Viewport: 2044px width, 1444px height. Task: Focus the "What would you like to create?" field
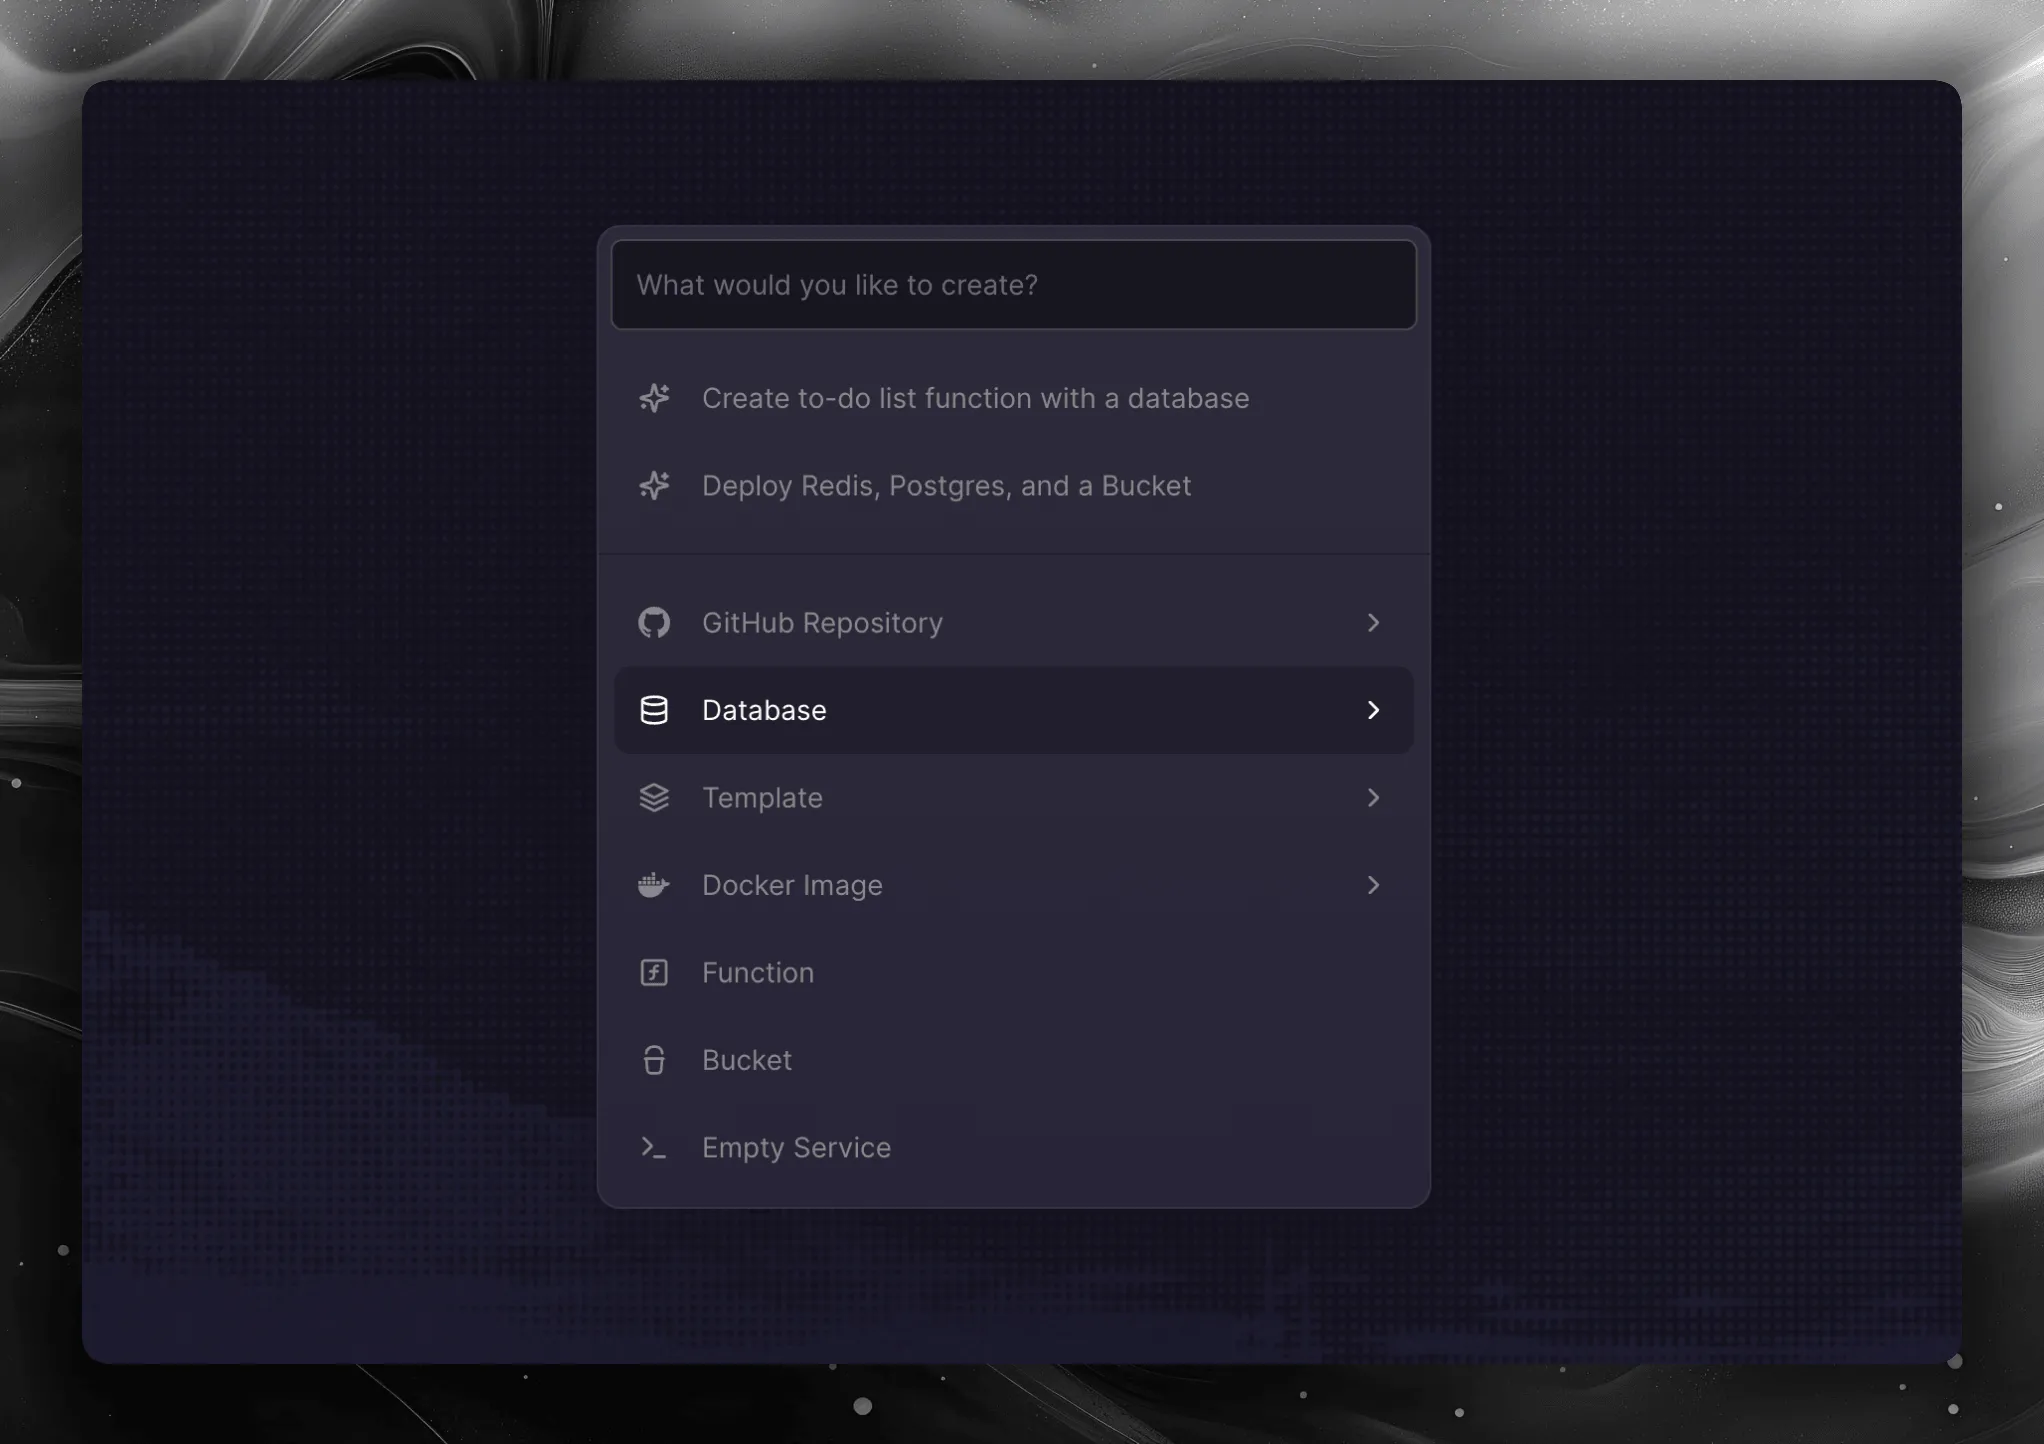1013,285
